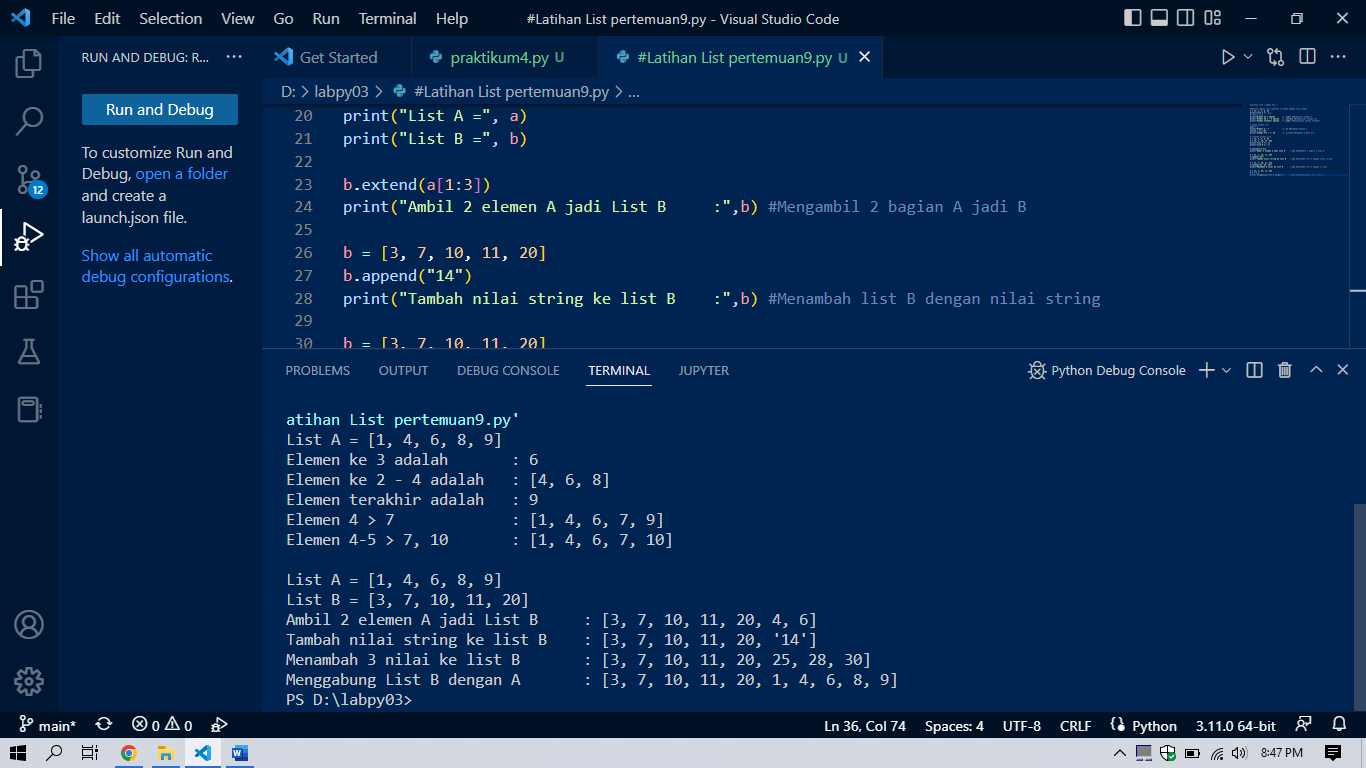Maximize the panel with chevron up icon

click(1316, 370)
